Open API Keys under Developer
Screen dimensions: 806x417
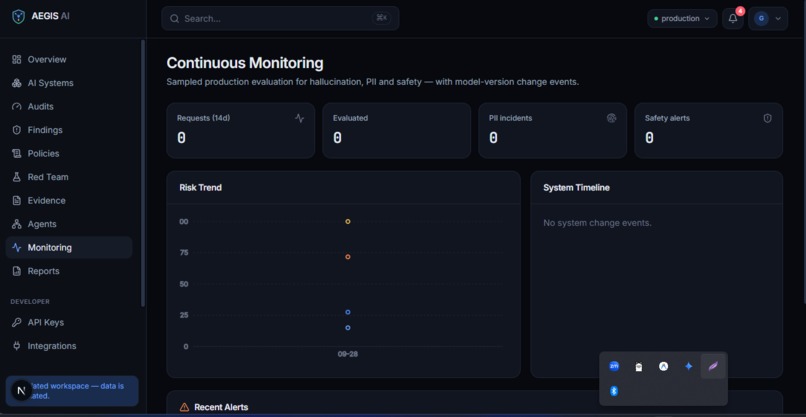[x=68, y=322]
